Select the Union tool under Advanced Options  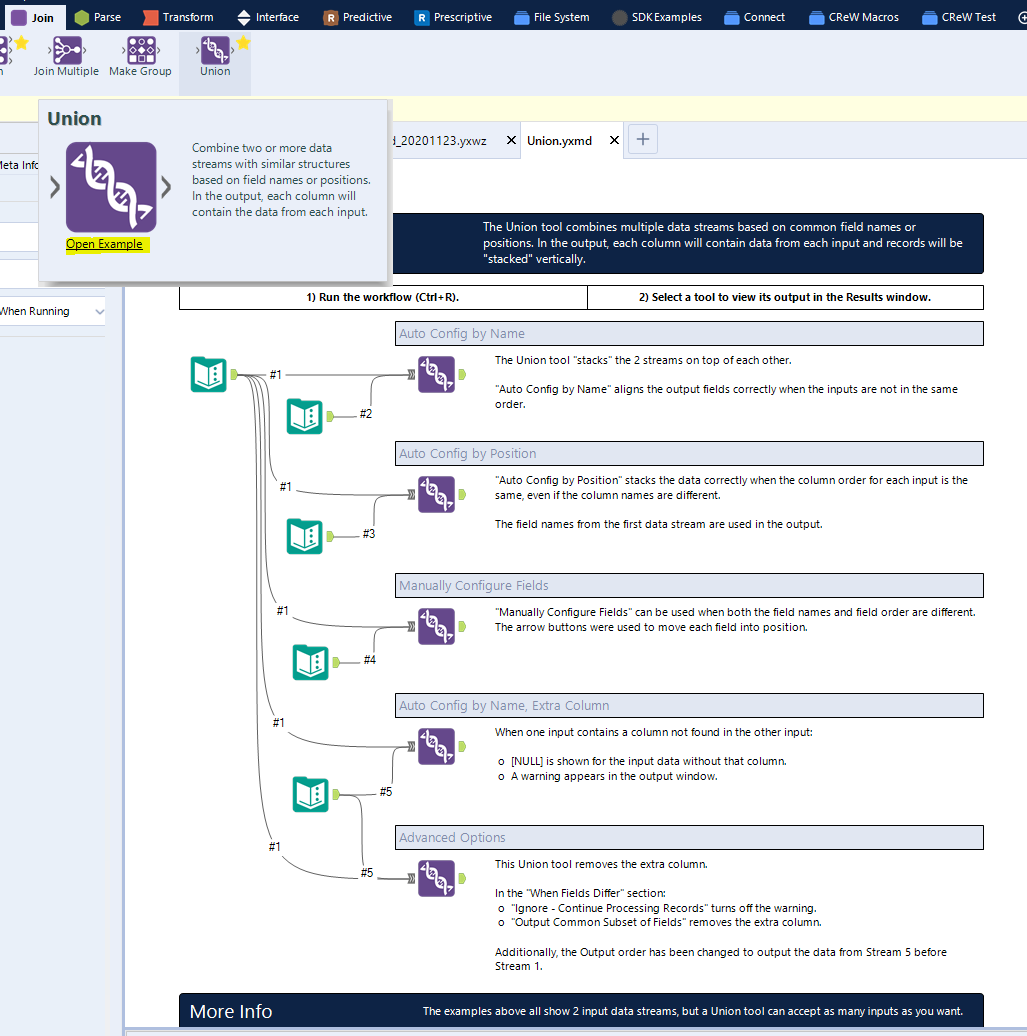pyautogui.click(x=436, y=878)
